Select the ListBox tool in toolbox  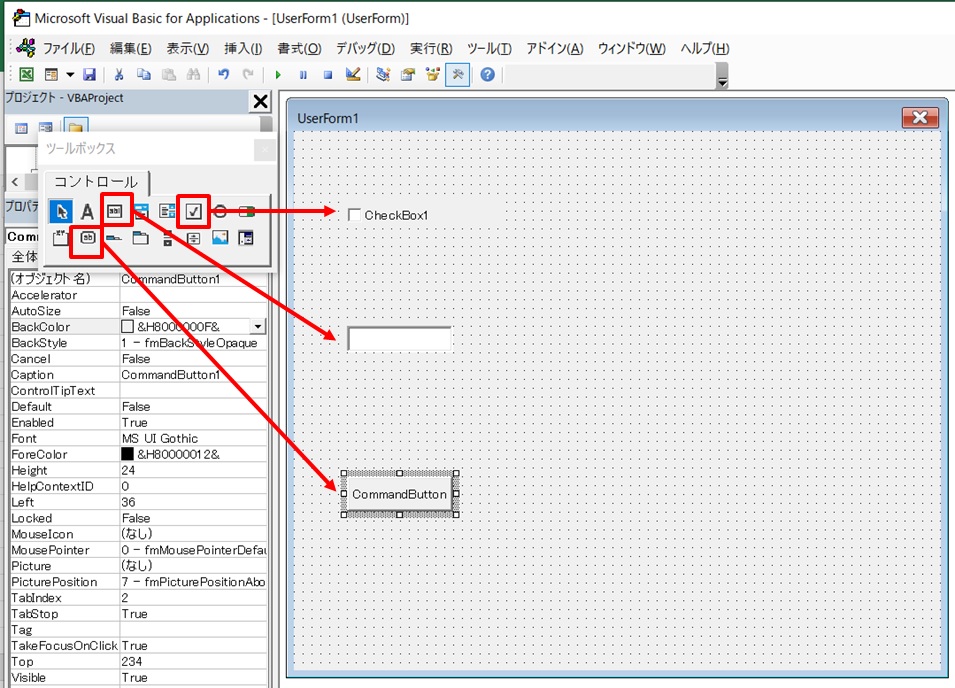tap(167, 211)
